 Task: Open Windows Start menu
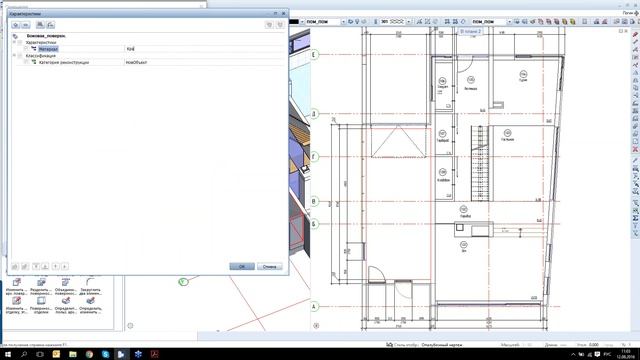8,354
